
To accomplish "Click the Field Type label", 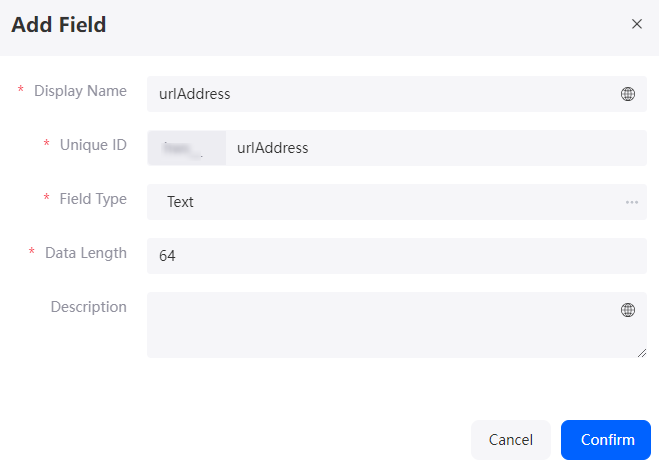I will coord(93,199).
